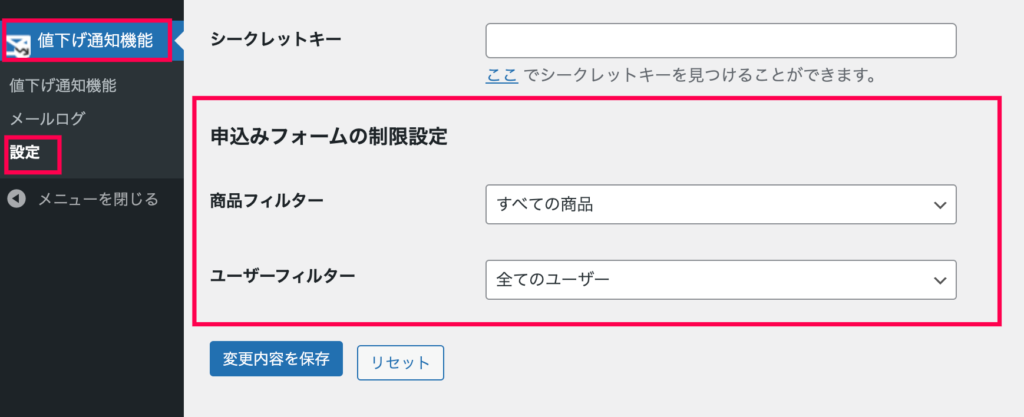The image size is (1024, 417).
Task: Go to the メールログ submenu page
Action: 47,119
